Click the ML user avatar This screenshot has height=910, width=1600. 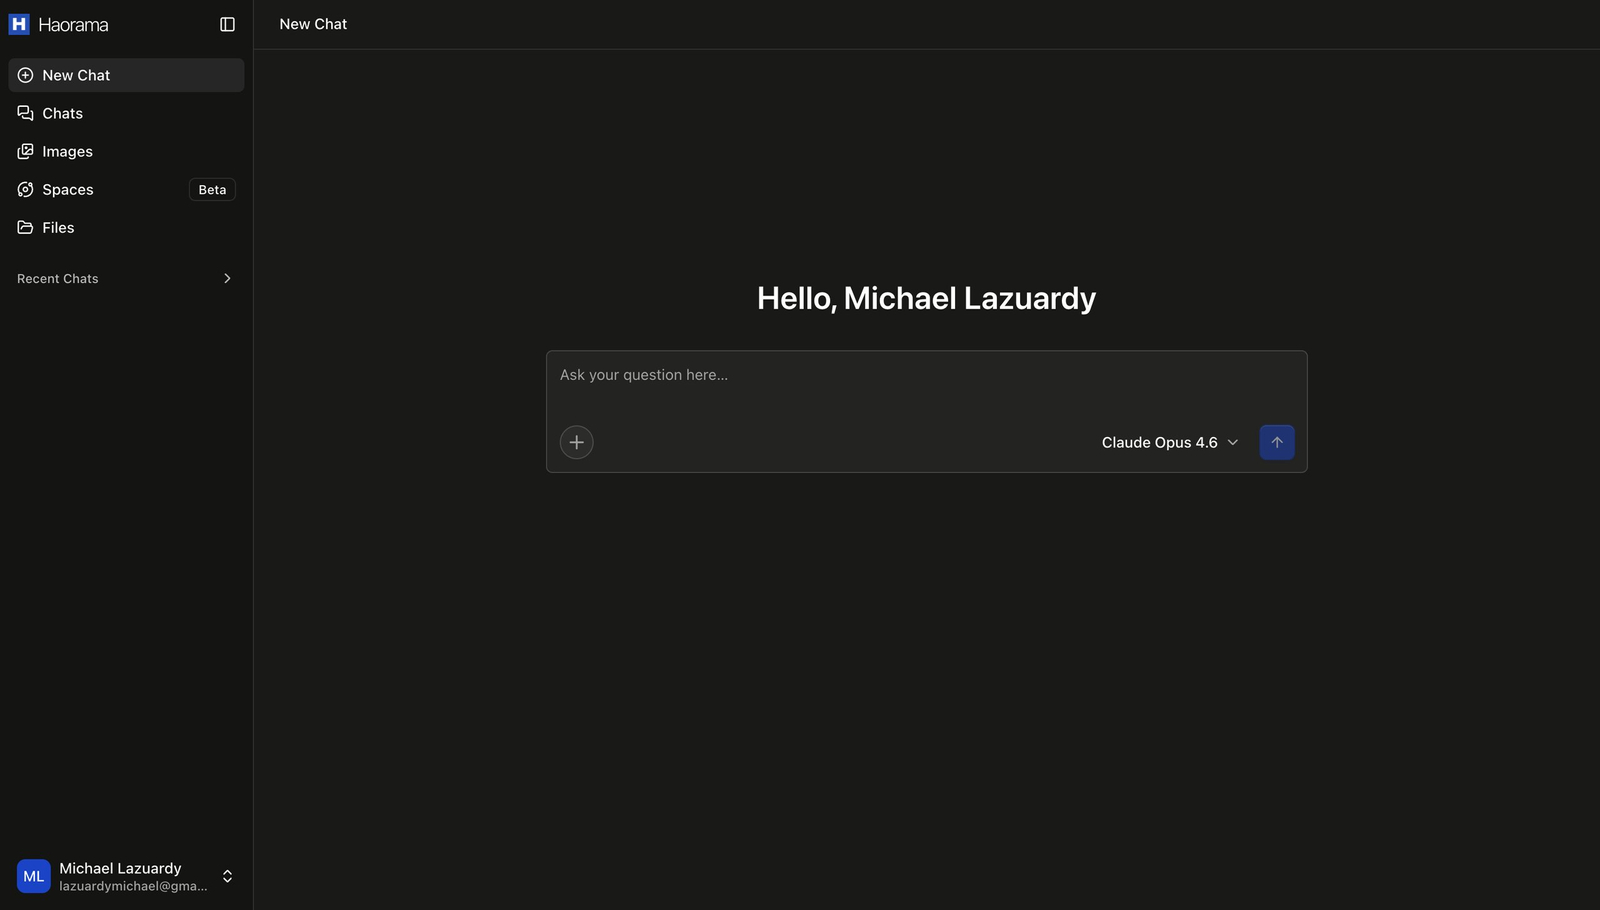34,876
